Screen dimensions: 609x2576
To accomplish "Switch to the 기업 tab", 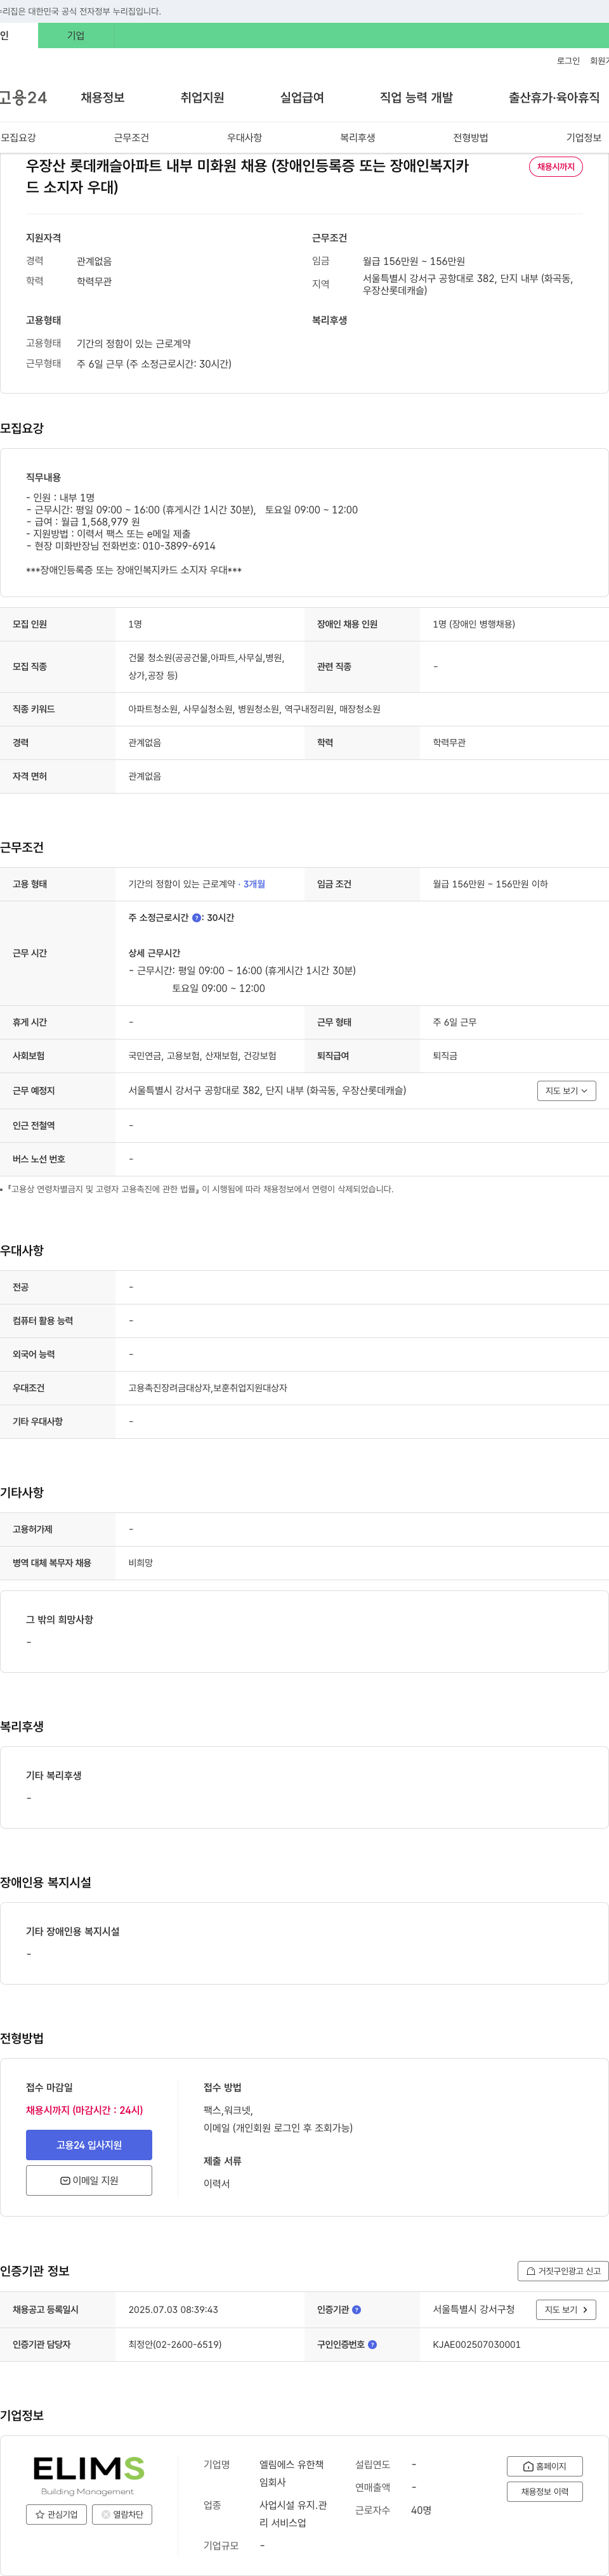I will pyautogui.click(x=76, y=35).
